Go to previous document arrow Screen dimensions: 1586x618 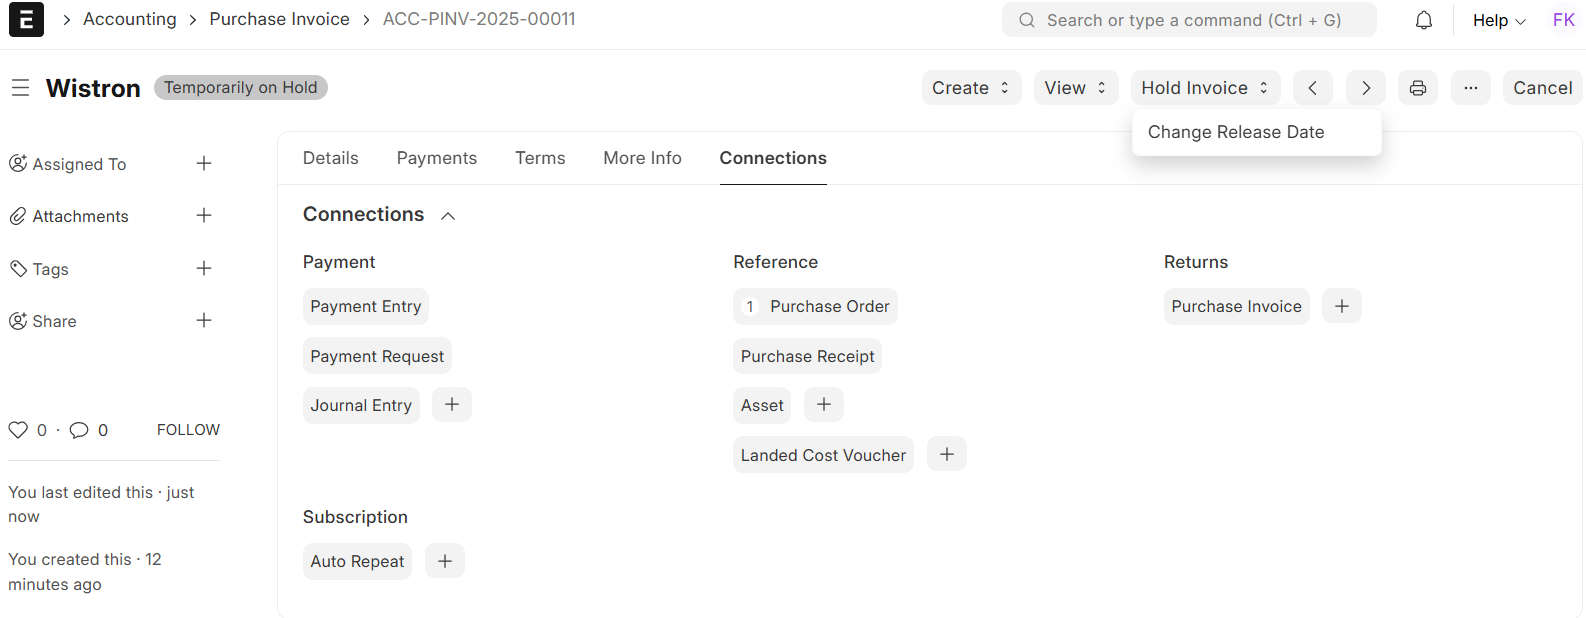tap(1312, 88)
